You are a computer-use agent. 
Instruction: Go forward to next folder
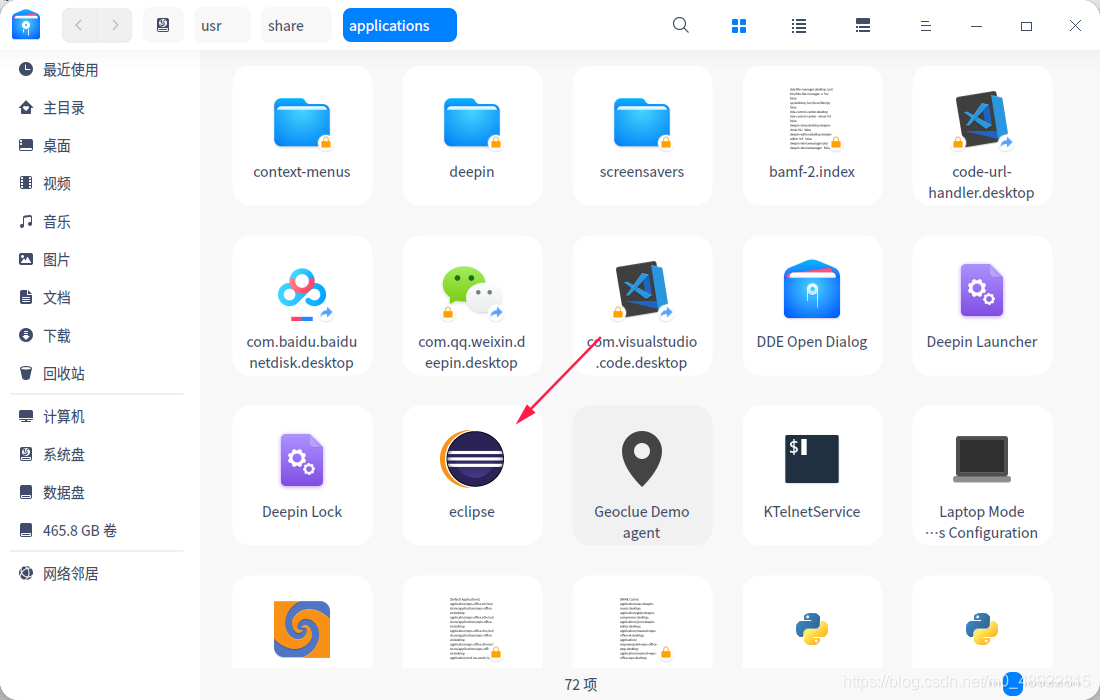tap(114, 25)
